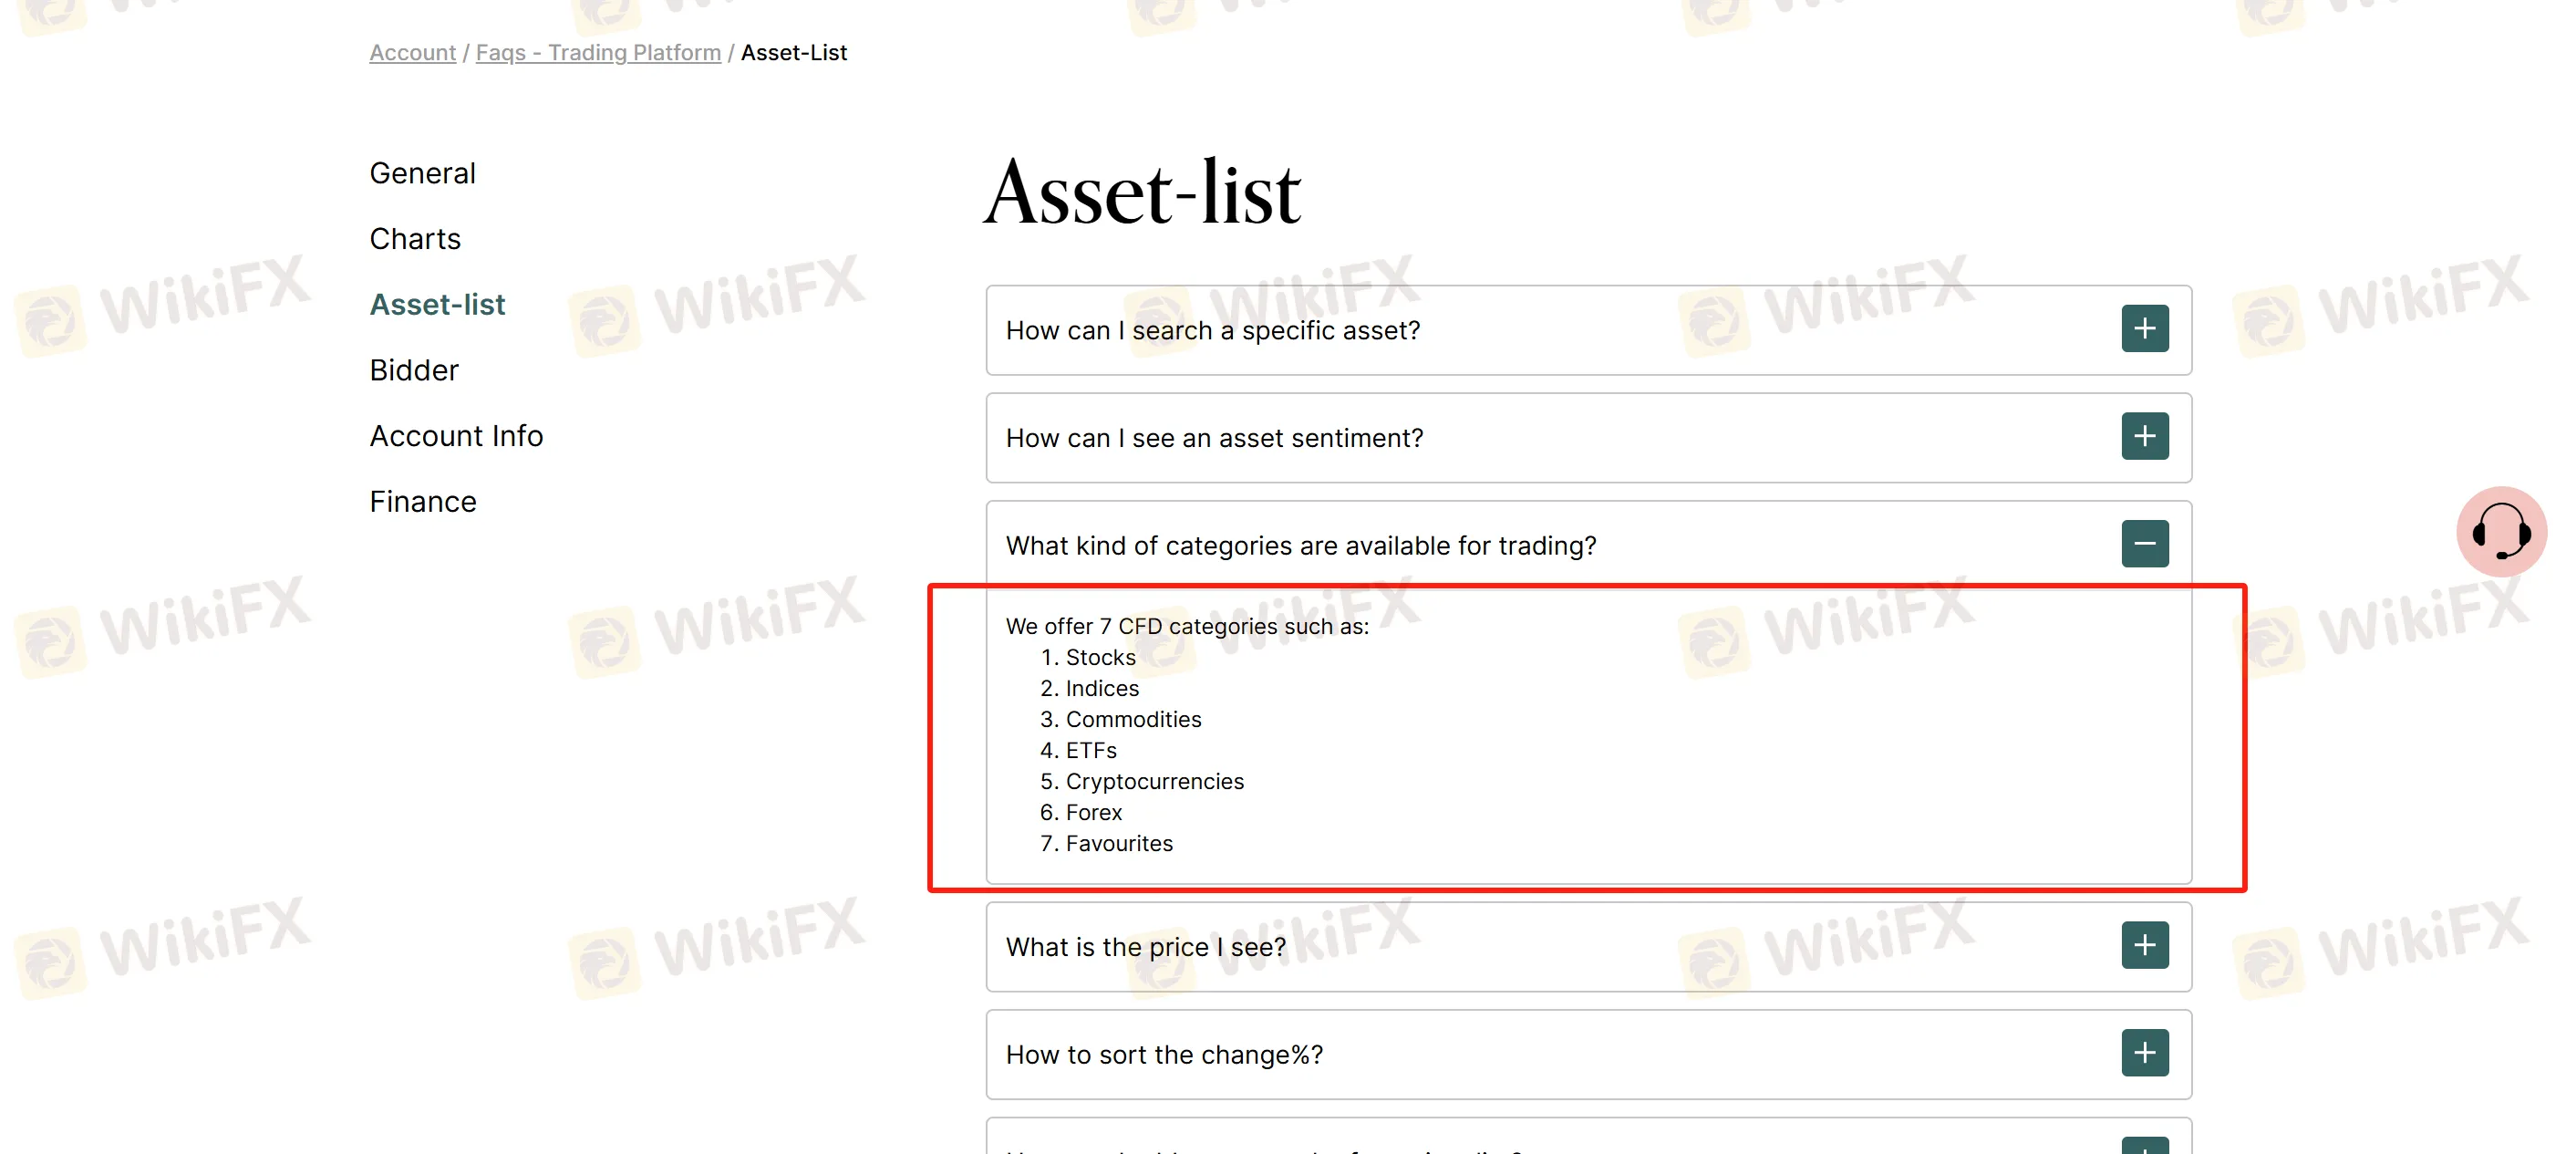Click plus icon for sort change% question
This screenshot has width=2576, height=1154.
coord(2144,1053)
